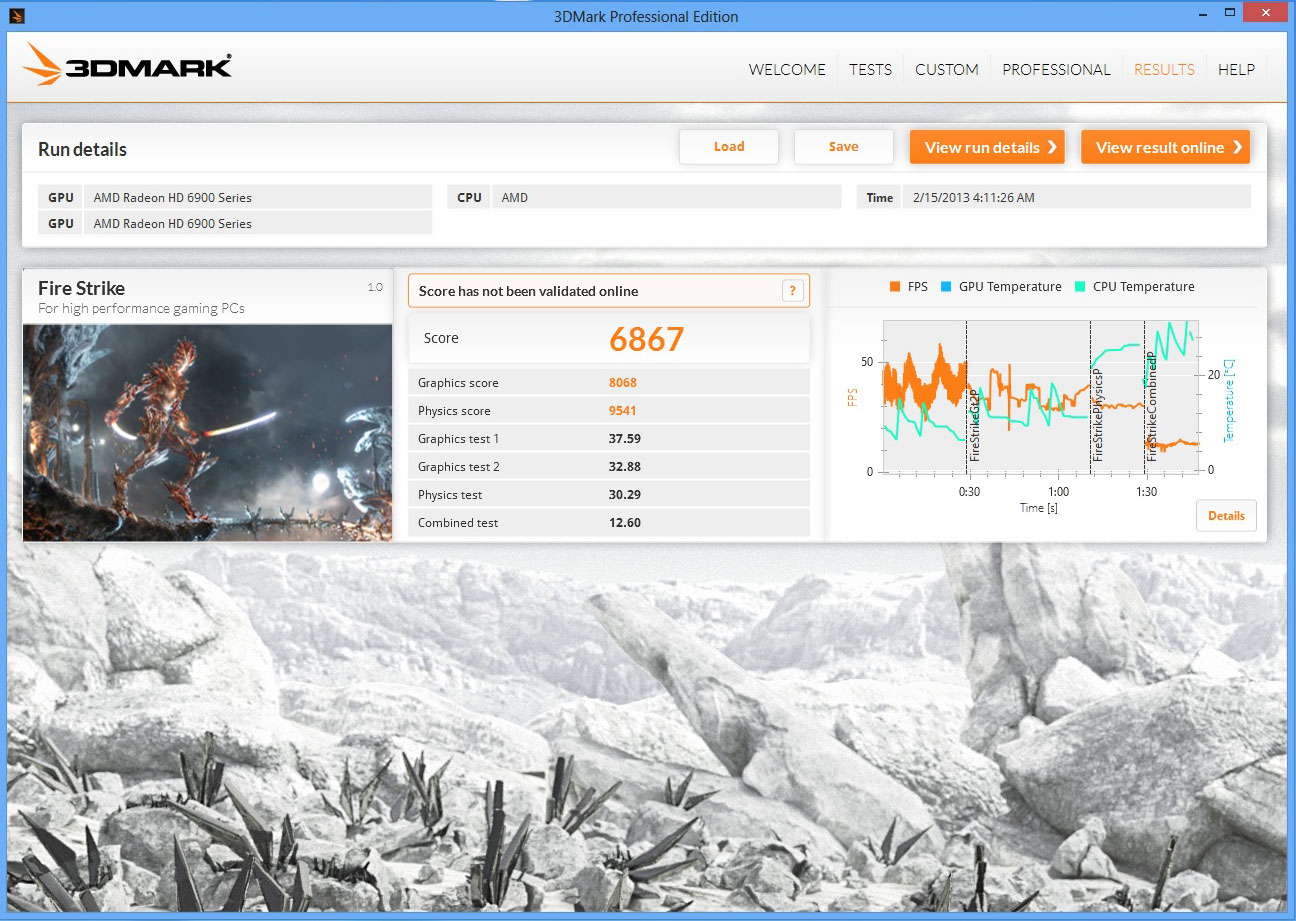Viewport: 1296px width, 921px height.
Task: Click the second GPU AMD Radeon HD 6900 field
Action: point(258,223)
